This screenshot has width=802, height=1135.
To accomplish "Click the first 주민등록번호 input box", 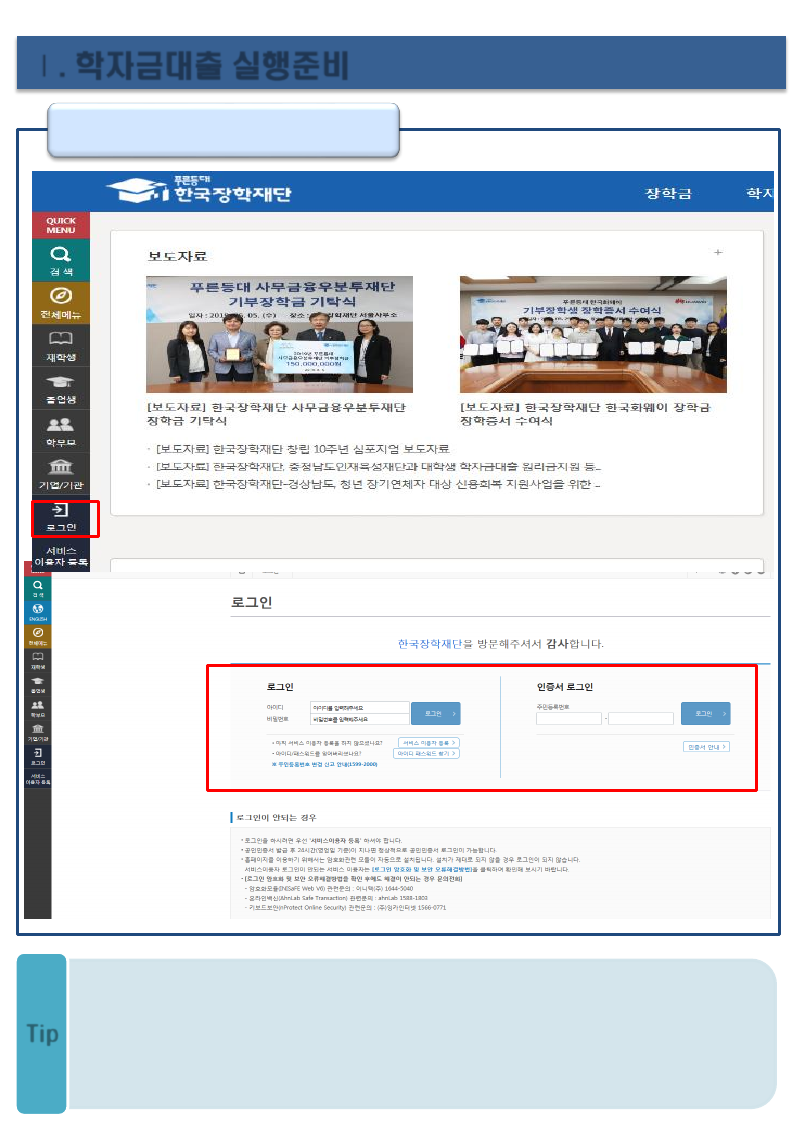I will 569,719.
